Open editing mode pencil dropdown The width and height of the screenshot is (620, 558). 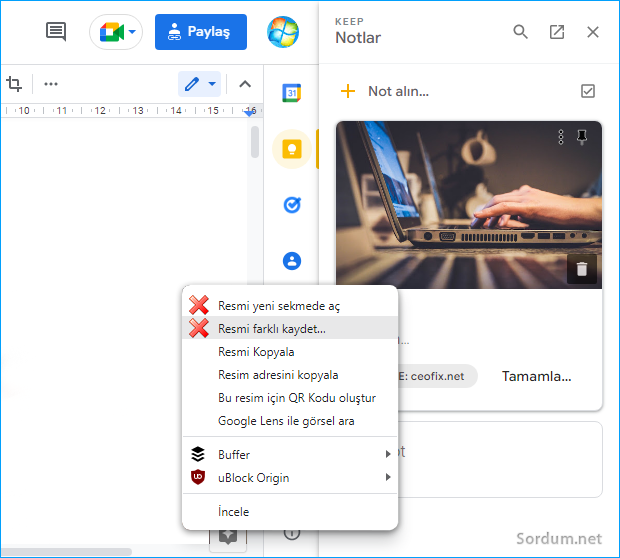tap(200, 84)
